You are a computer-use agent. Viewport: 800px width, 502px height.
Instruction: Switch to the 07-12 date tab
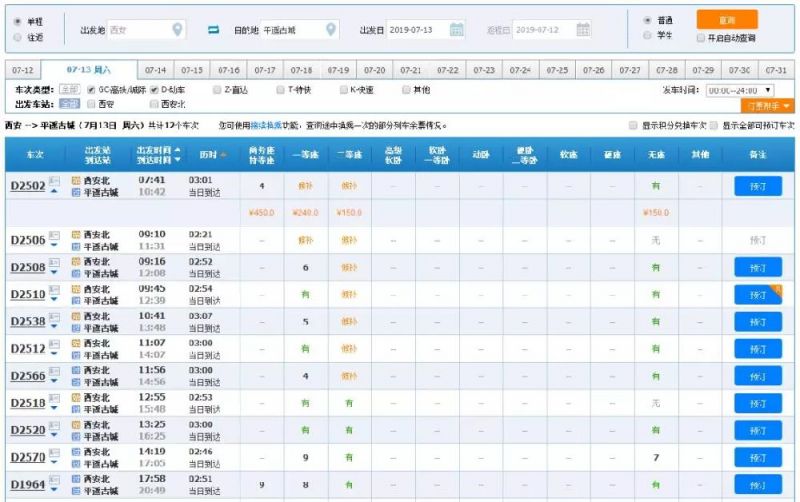[x=23, y=70]
